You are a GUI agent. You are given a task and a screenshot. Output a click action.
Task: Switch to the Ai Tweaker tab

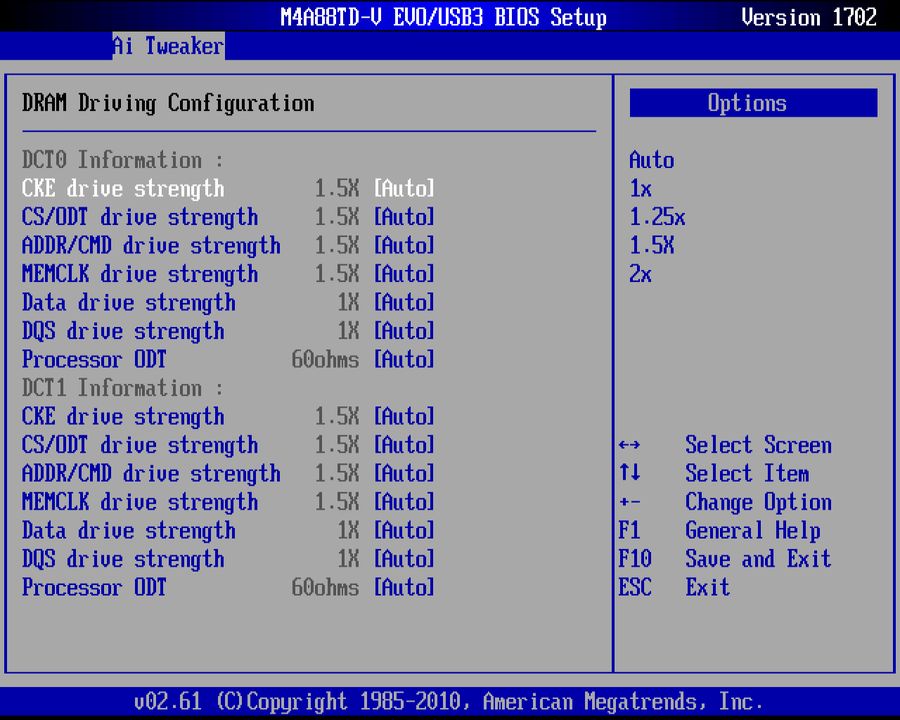click(x=167, y=46)
